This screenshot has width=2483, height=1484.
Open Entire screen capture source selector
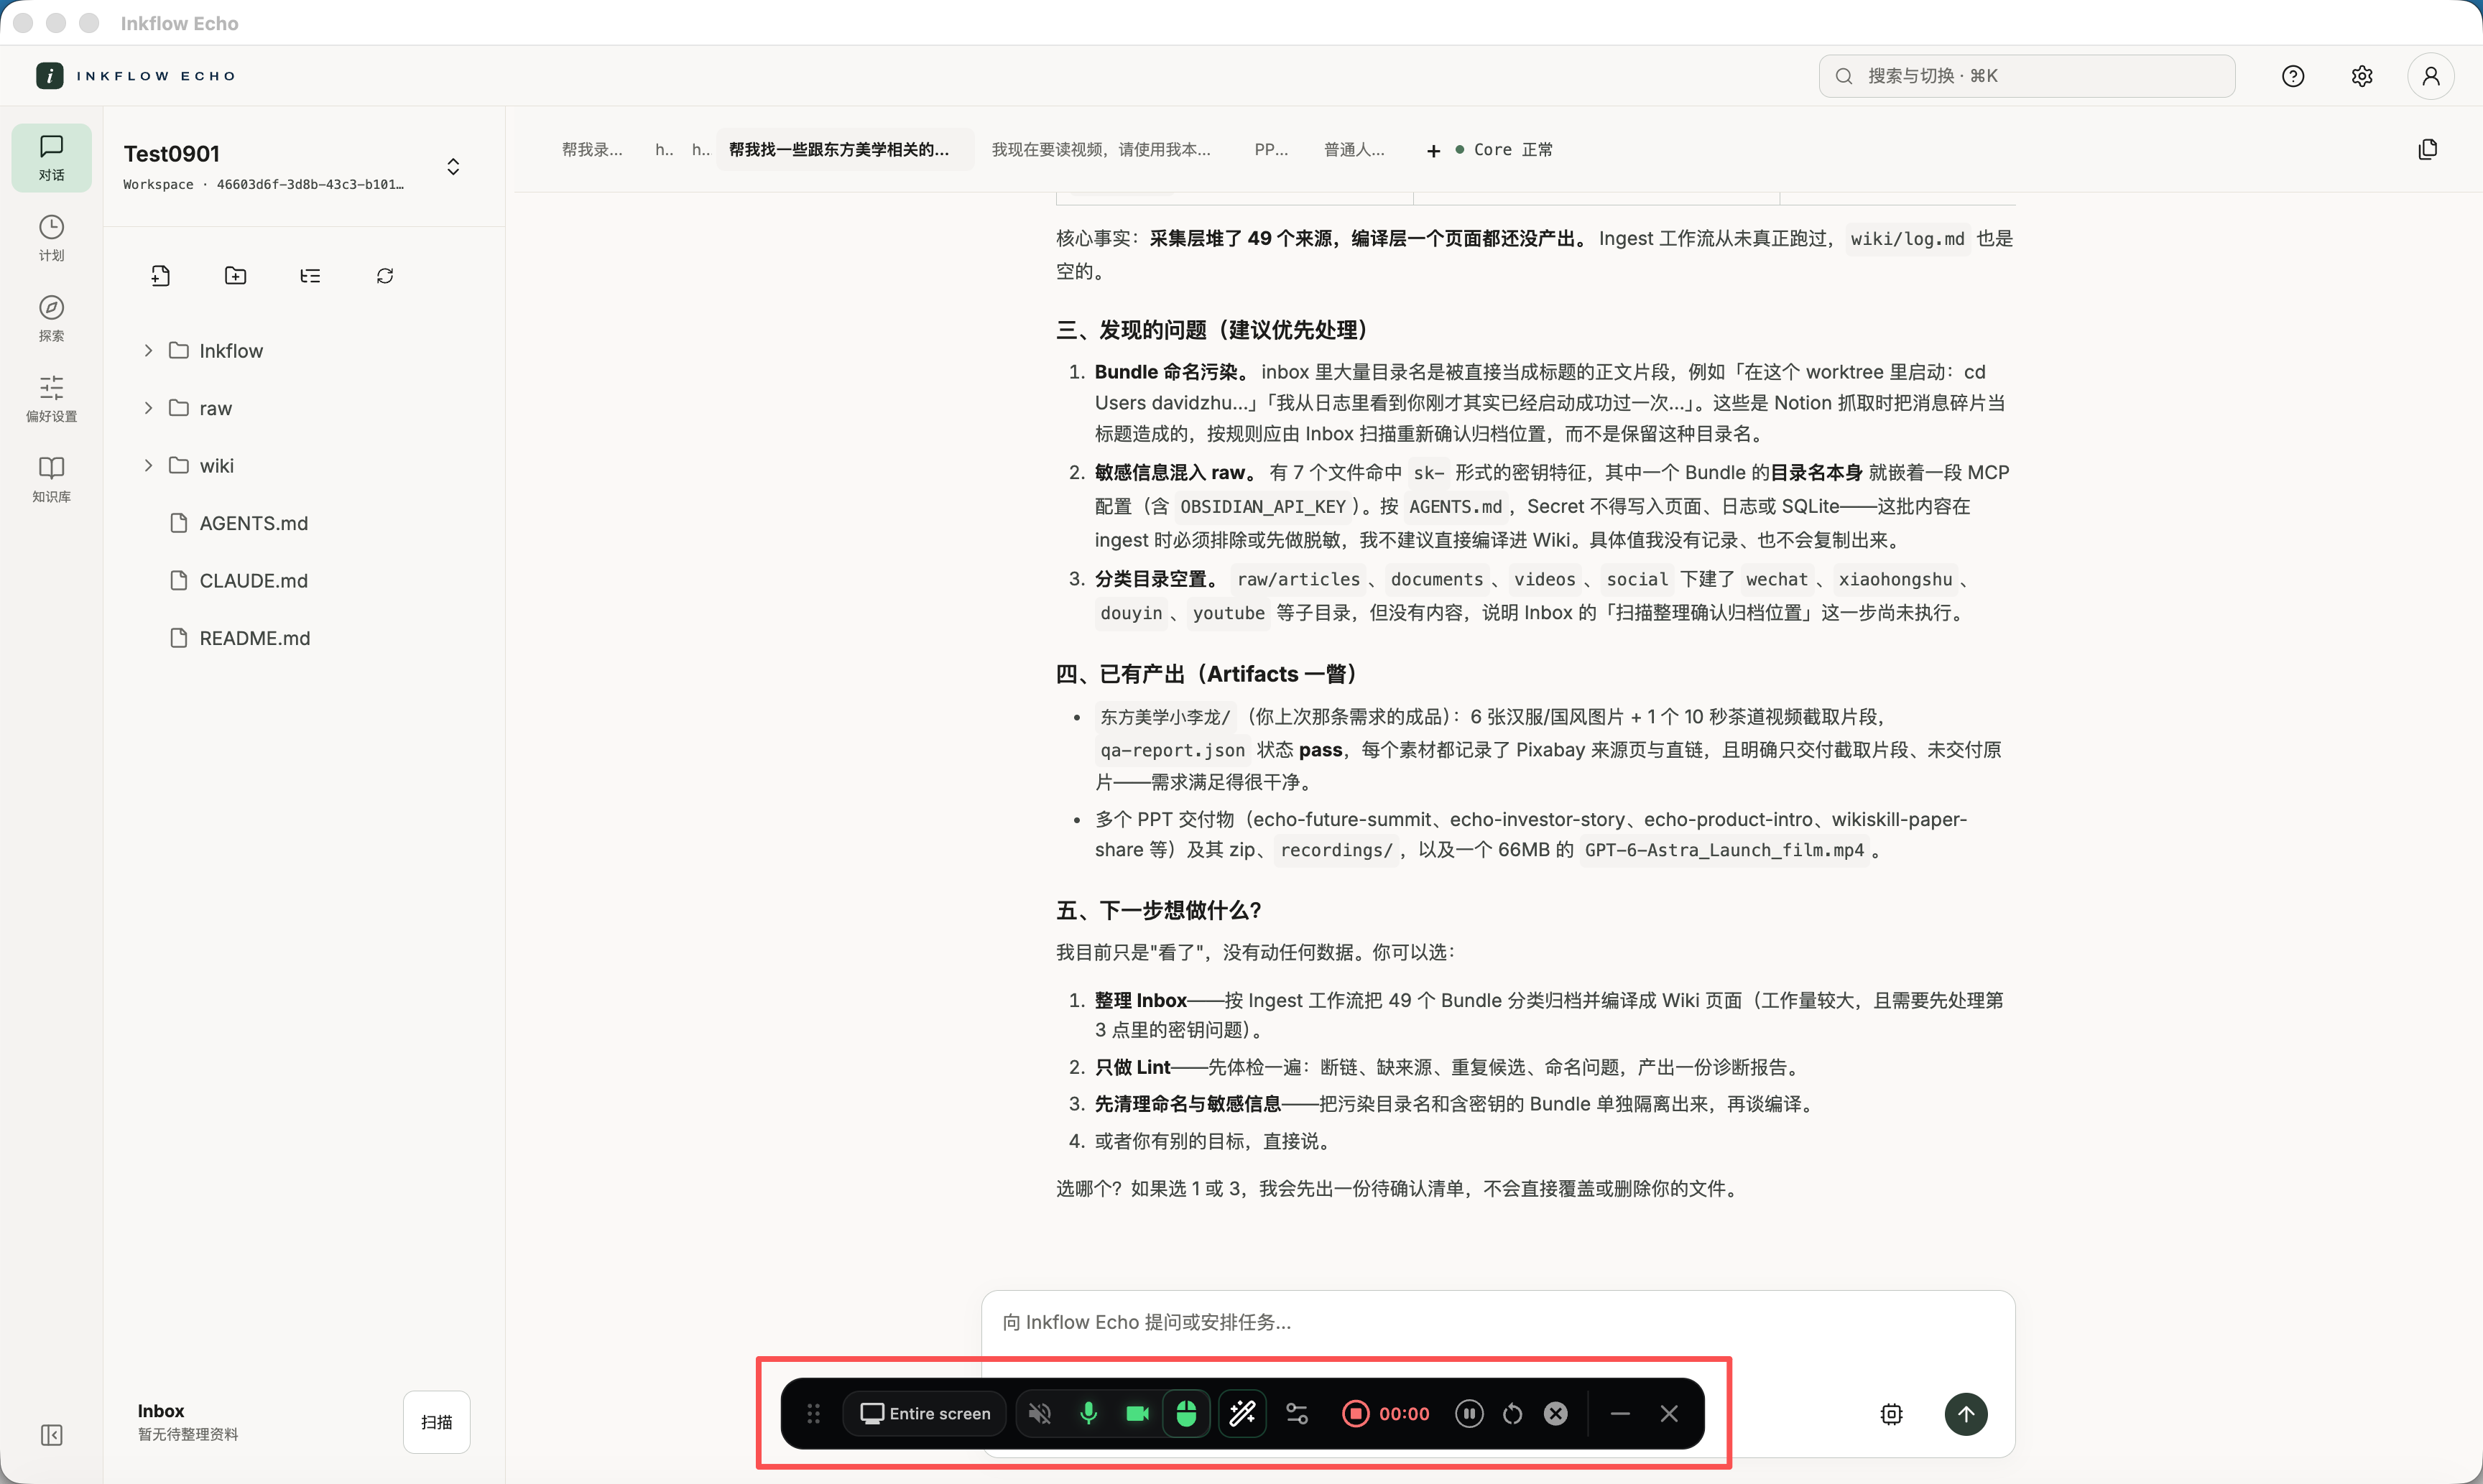click(x=925, y=1414)
